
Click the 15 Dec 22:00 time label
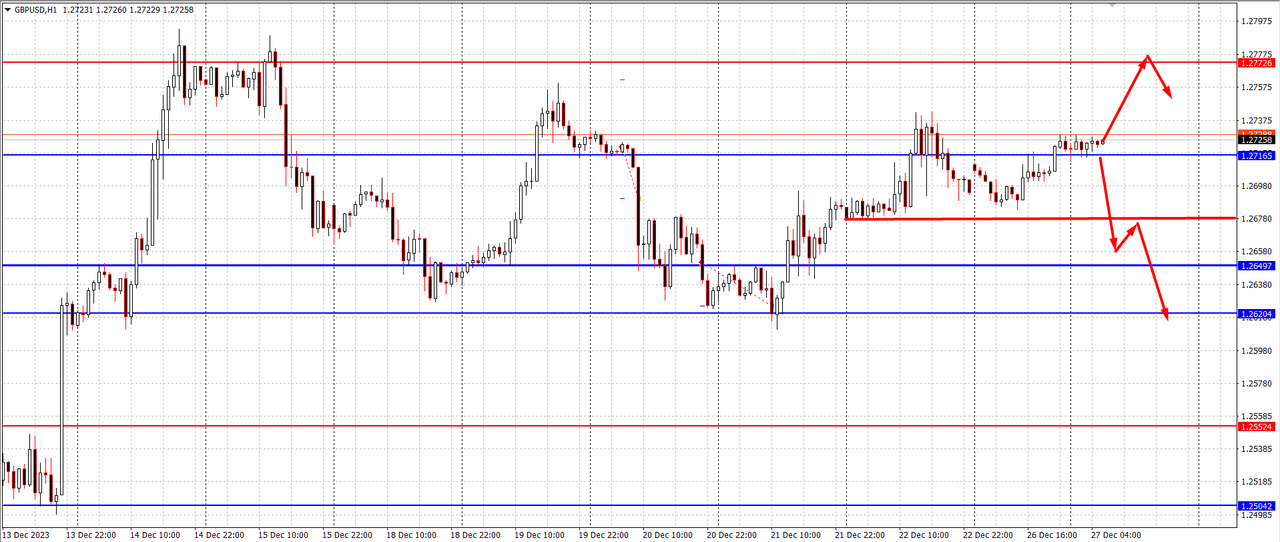click(x=347, y=535)
